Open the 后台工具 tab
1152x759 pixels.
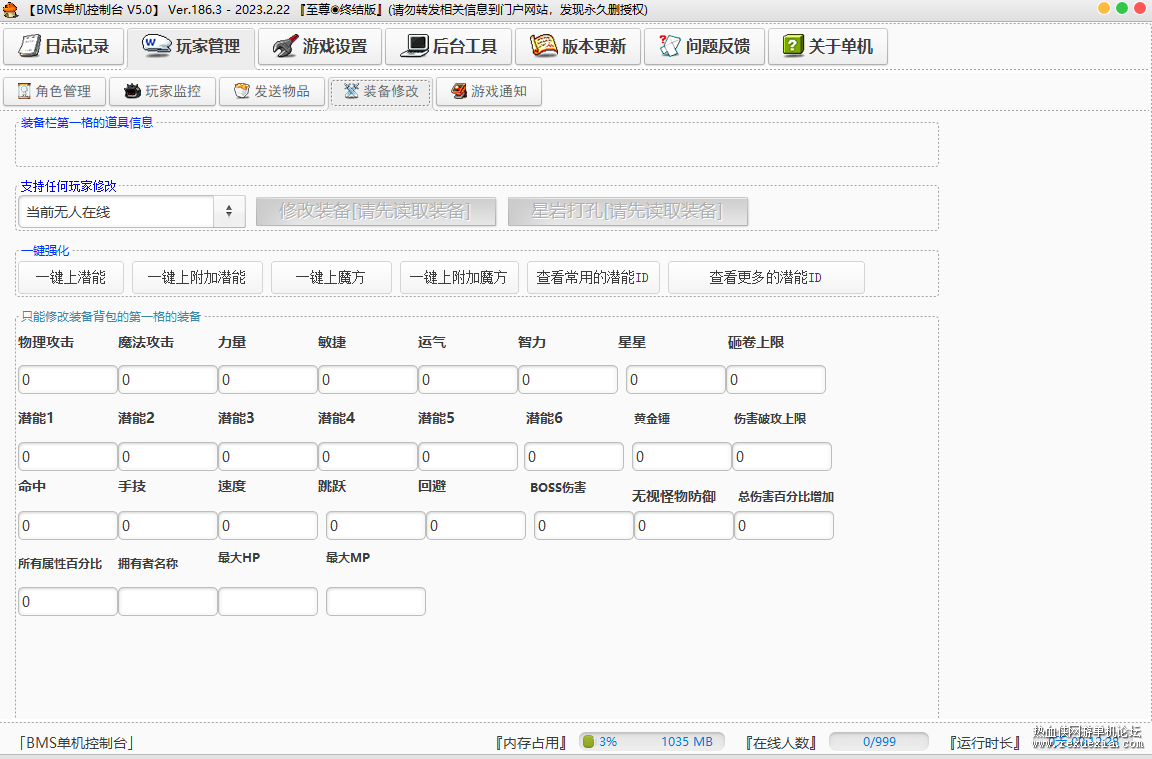coord(449,46)
